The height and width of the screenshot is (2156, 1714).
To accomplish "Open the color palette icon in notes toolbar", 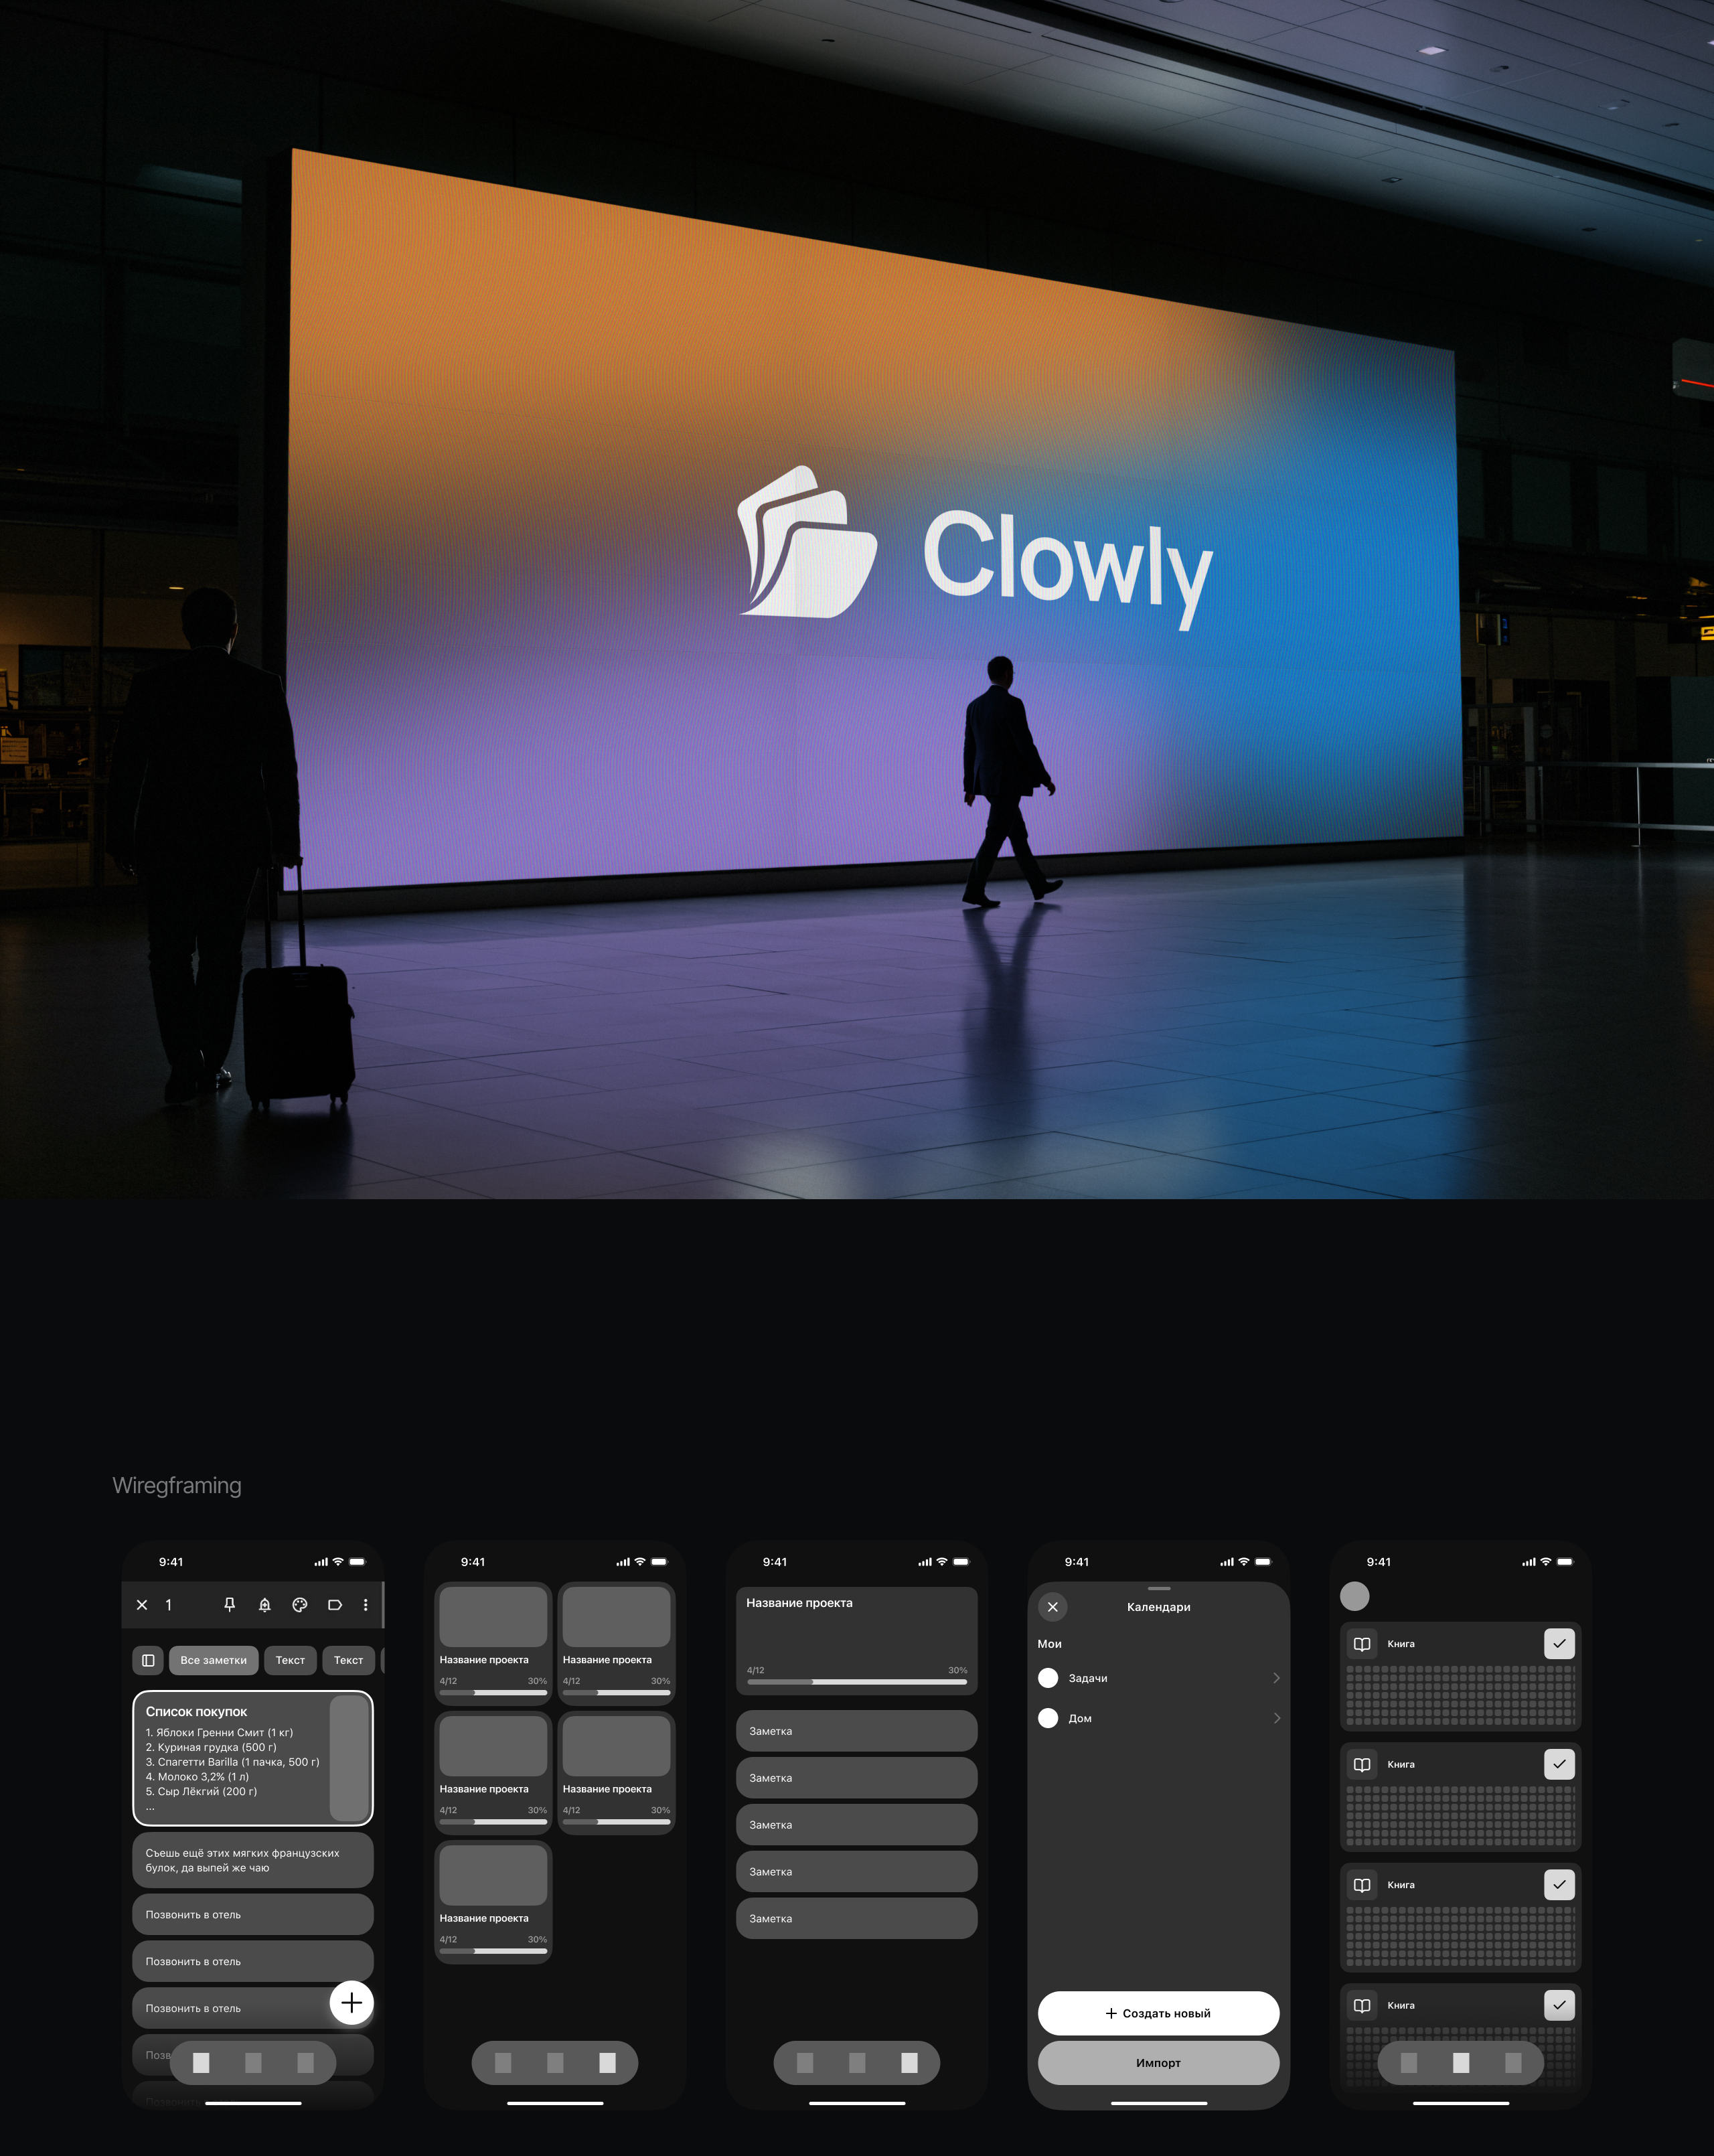I will pyautogui.click(x=300, y=1604).
